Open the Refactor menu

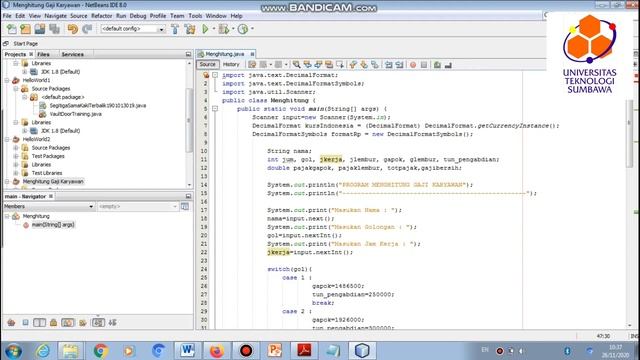pyautogui.click(x=101, y=16)
